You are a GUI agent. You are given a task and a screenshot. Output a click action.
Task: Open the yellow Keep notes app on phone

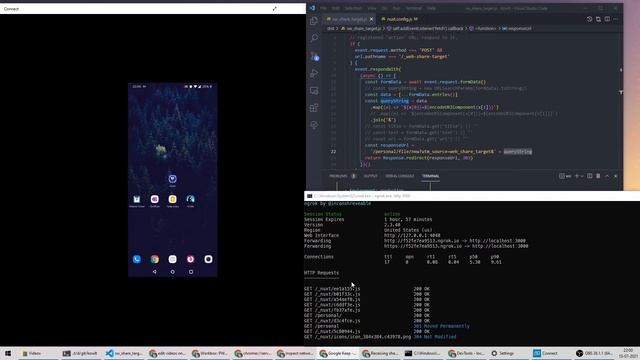(173, 199)
